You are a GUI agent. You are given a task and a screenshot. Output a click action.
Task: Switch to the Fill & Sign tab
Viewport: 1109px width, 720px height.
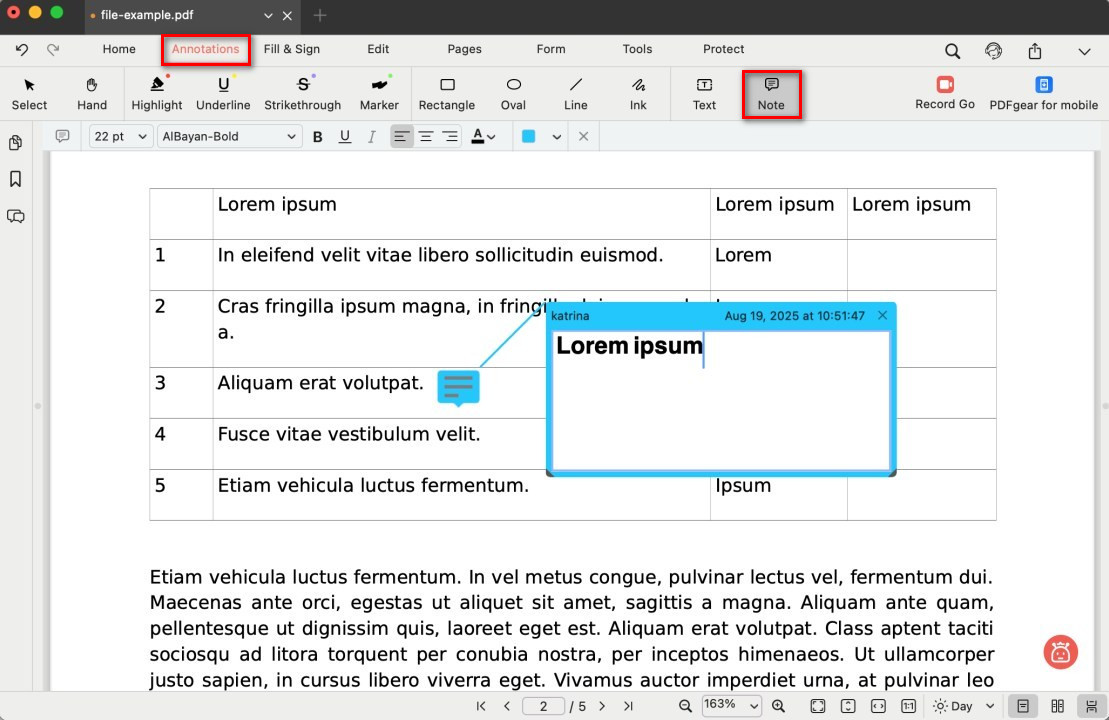(x=292, y=49)
